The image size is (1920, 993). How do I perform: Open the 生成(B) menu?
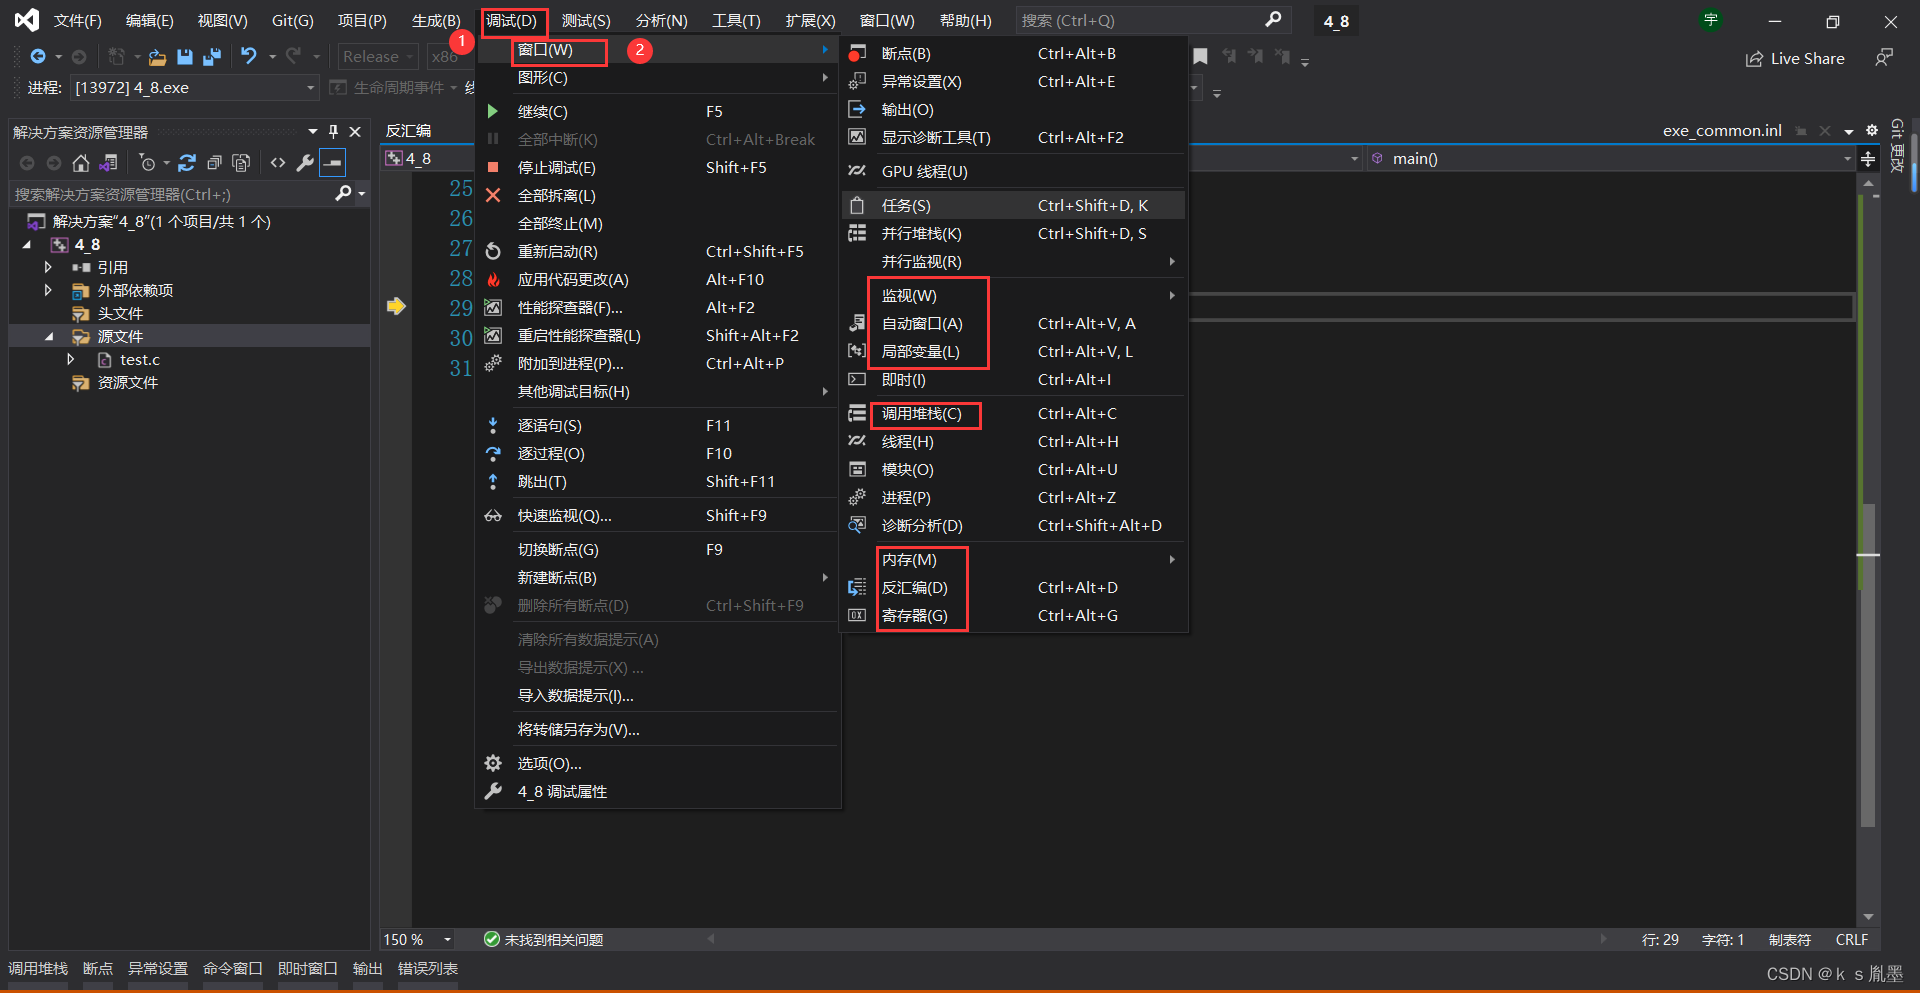click(x=436, y=21)
